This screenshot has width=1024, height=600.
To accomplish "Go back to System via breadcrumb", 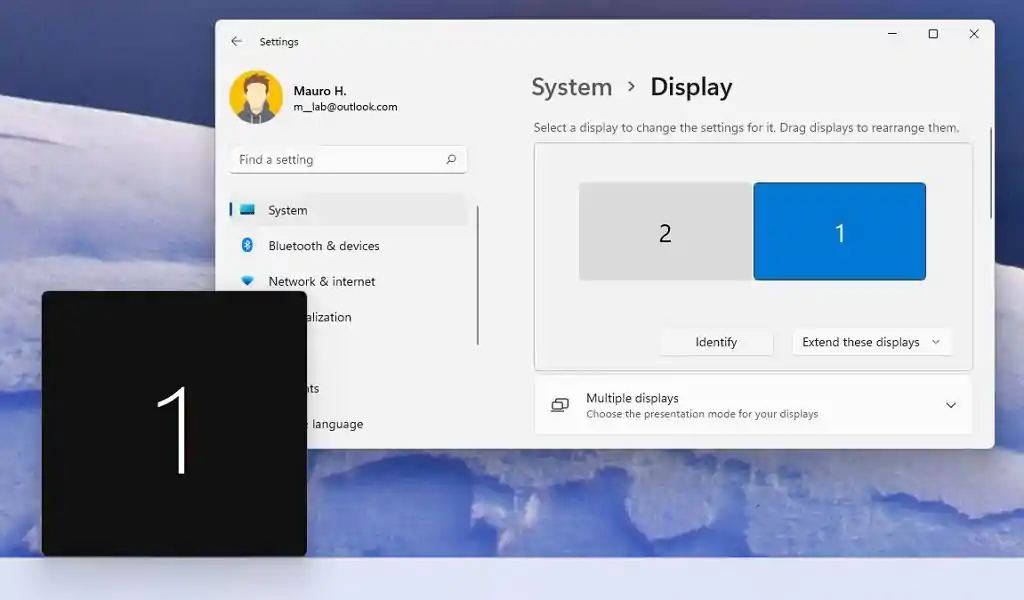I will click(x=571, y=88).
